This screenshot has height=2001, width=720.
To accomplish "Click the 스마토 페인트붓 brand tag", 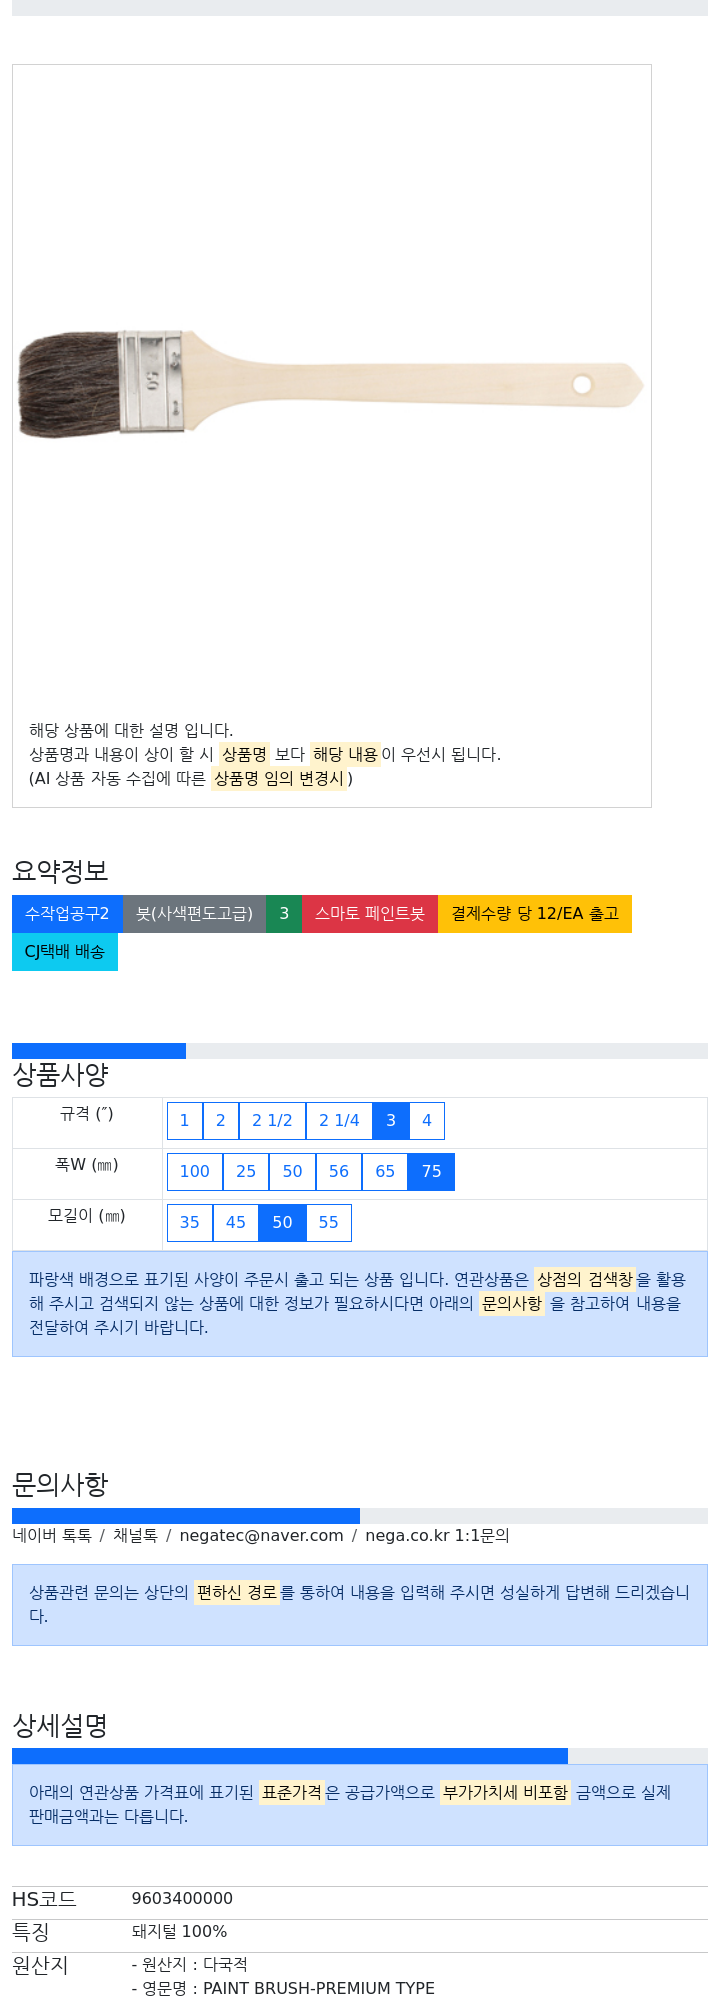I will (370, 914).
